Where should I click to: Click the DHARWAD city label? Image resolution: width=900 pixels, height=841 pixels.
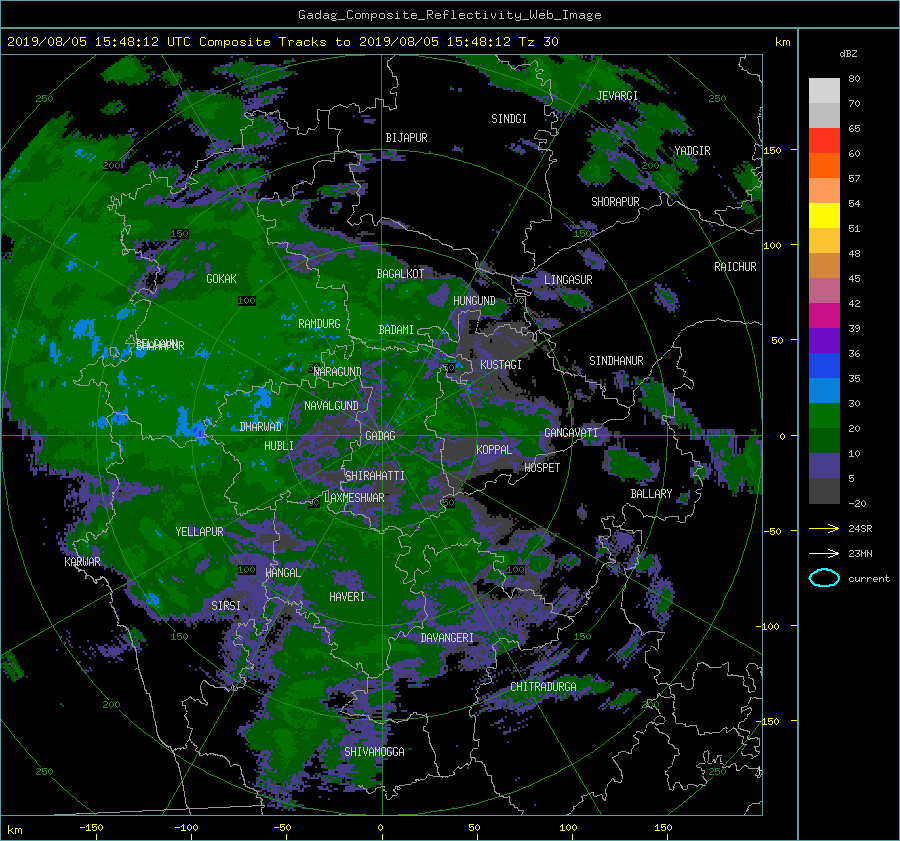point(261,427)
